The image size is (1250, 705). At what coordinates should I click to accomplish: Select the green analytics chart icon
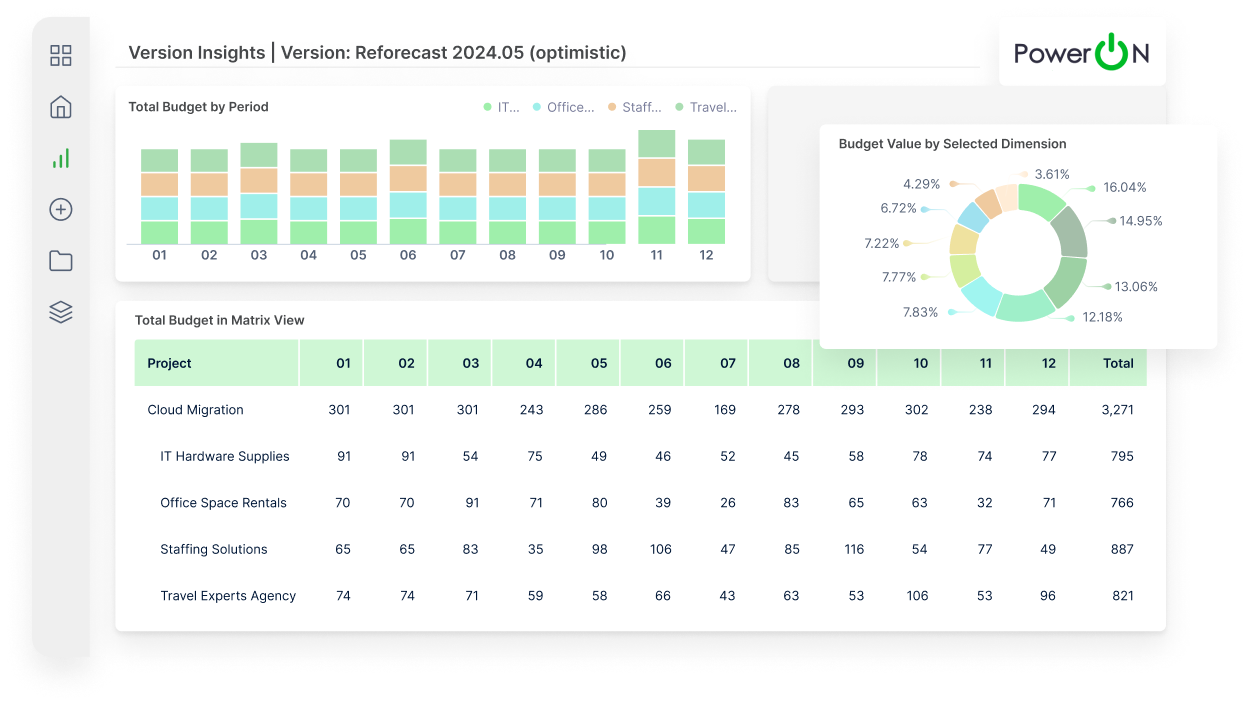60,157
